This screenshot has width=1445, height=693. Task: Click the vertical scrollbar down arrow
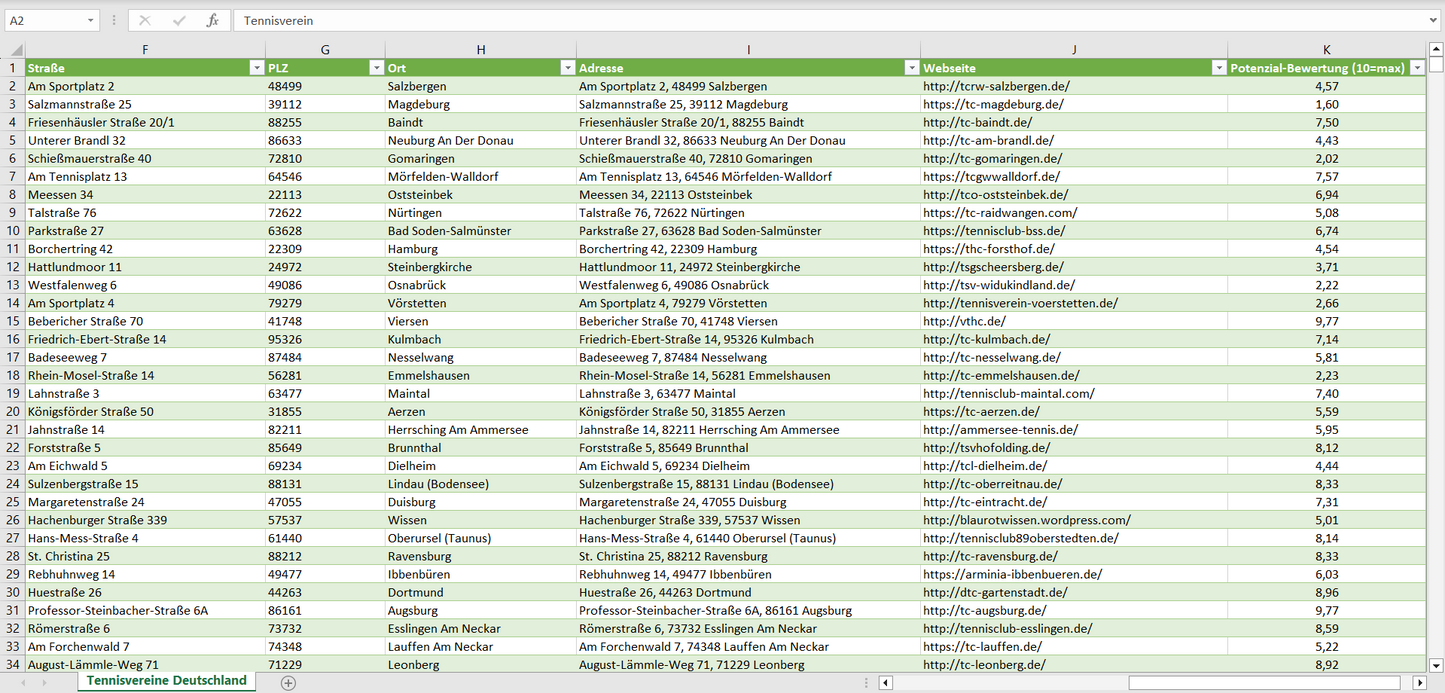pos(1436,664)
